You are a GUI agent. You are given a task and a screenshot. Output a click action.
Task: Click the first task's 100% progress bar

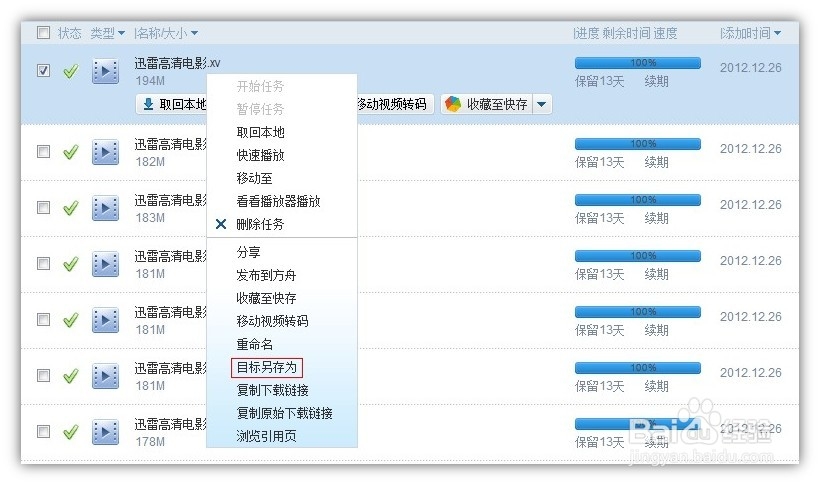click(x=637, y=63)
